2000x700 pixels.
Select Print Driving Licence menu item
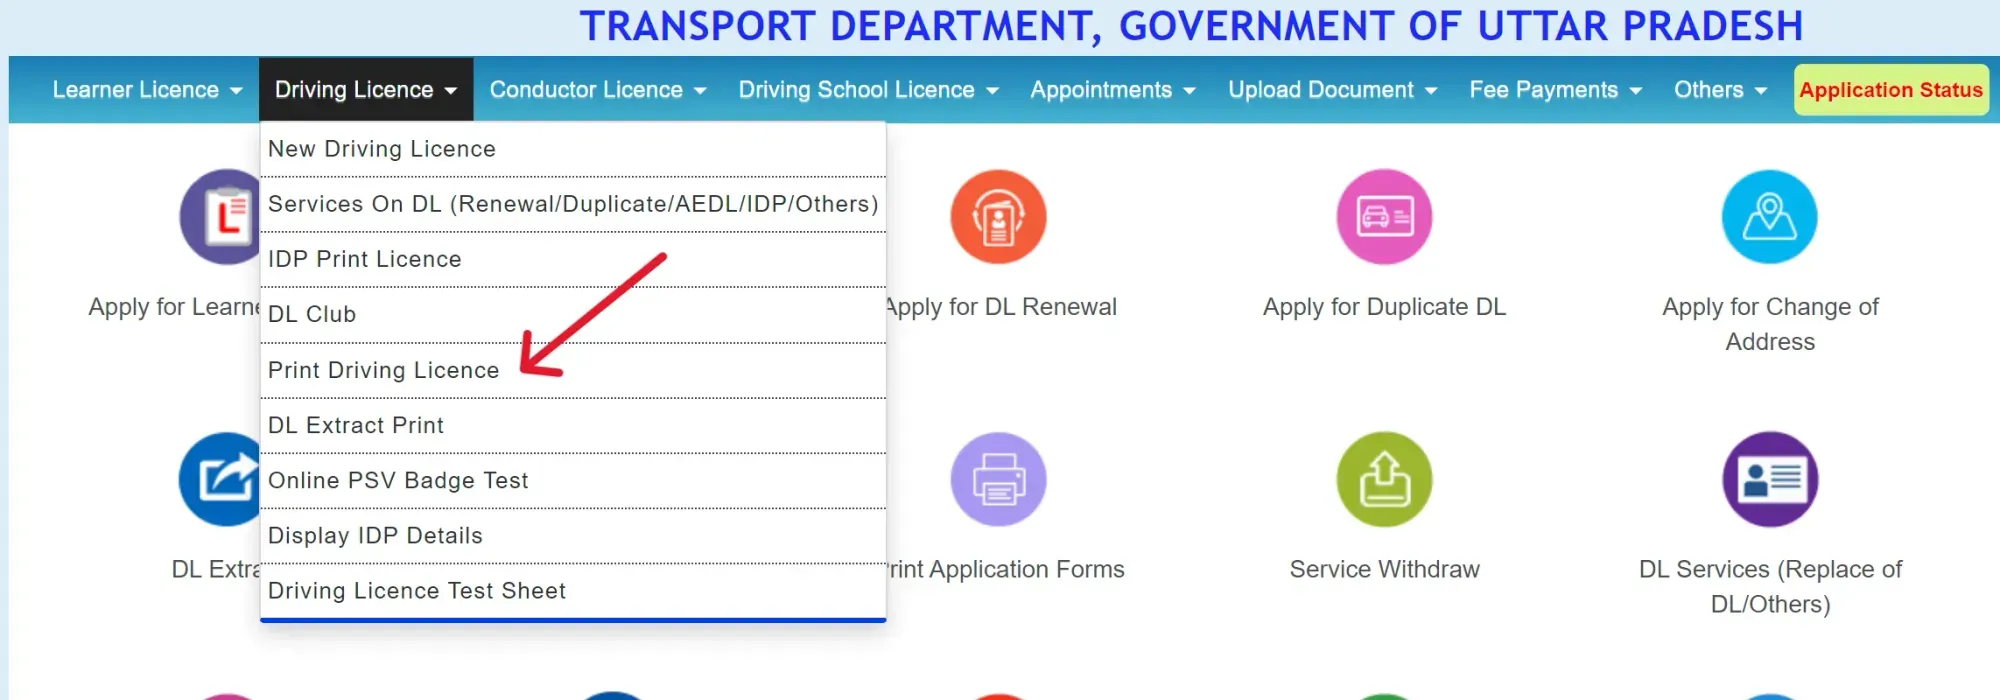[x=383, y=371]
